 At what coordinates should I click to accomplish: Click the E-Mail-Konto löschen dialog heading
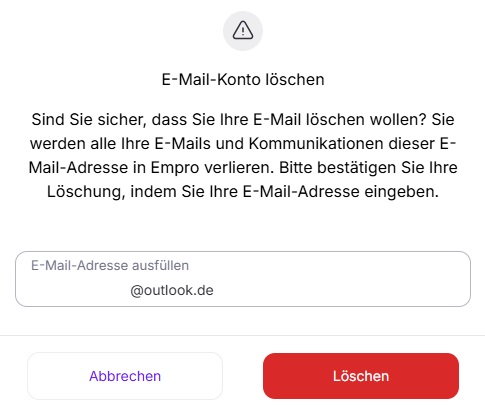pos(243,80)
